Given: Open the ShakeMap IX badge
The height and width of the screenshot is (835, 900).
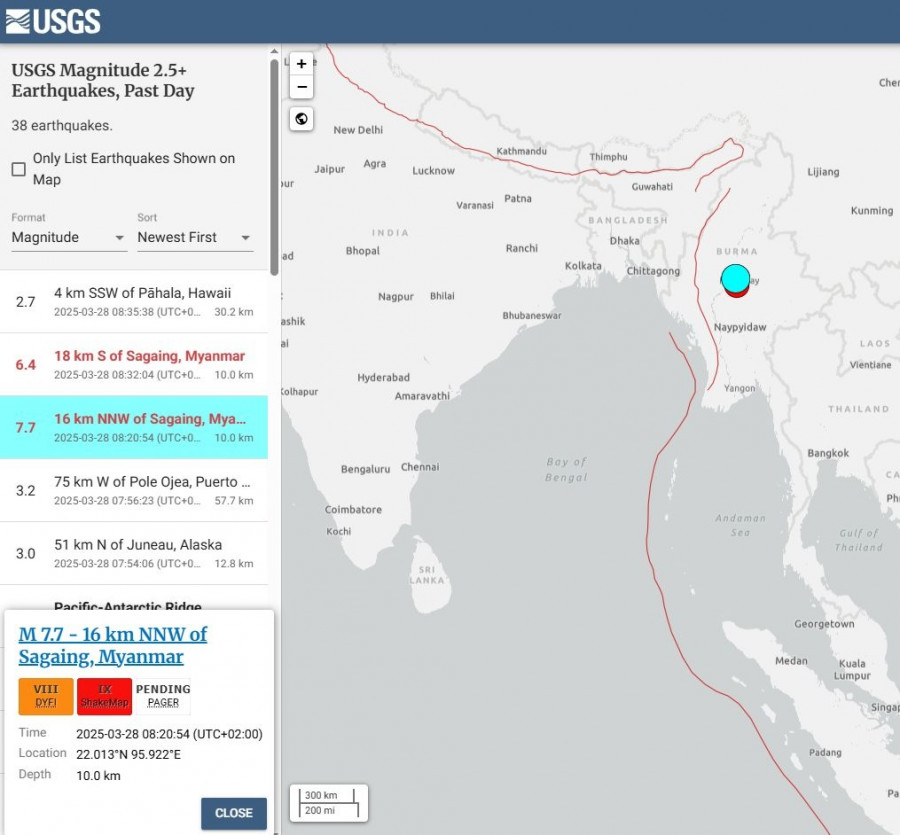Looking at the screenshot, I should [x=104, y=696].
